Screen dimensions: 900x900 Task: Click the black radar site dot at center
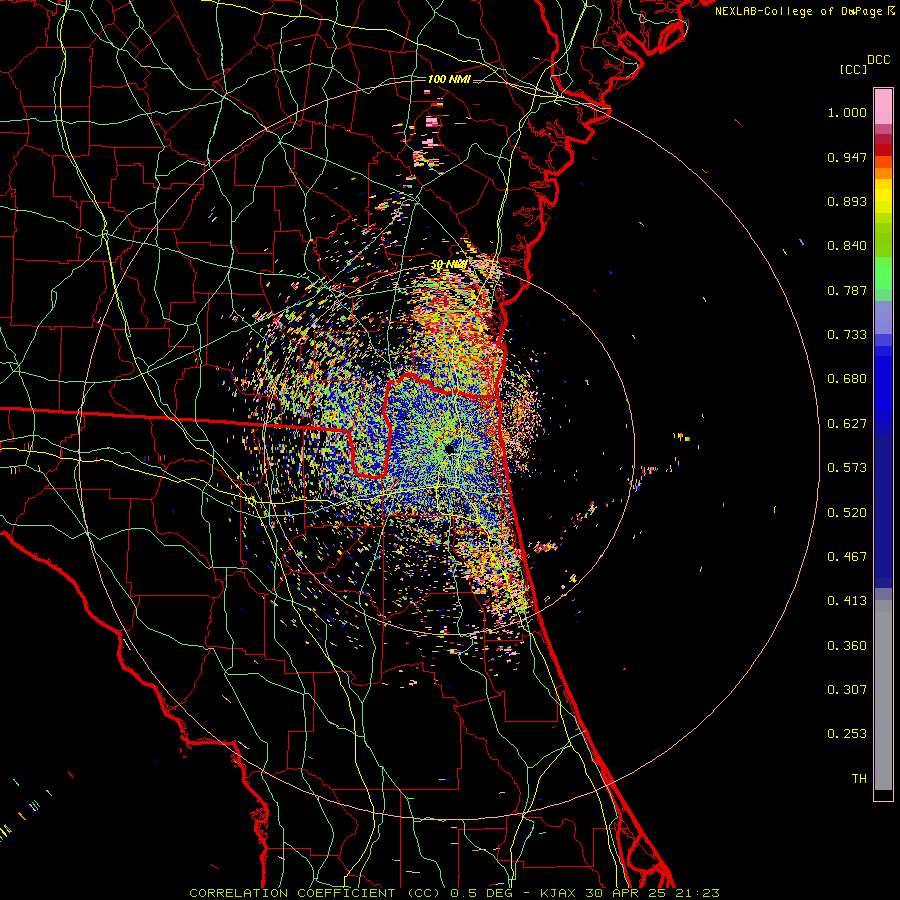click(449, 448)
